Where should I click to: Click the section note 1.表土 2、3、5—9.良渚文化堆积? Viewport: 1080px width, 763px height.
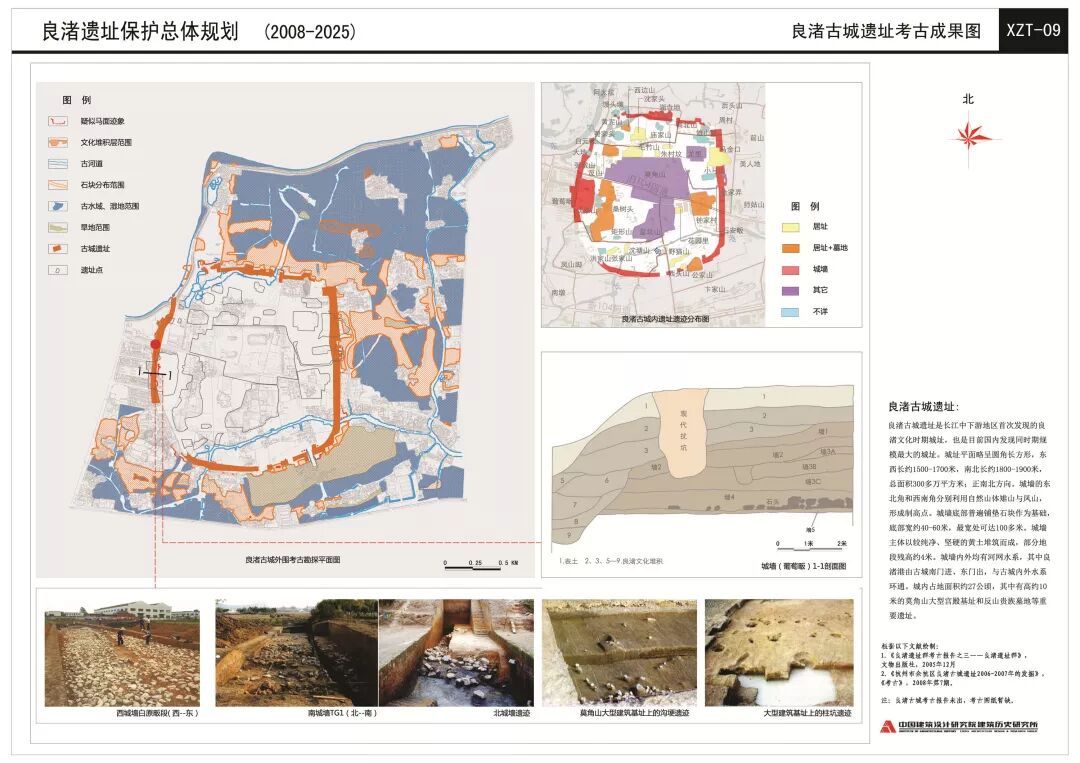[610, 561]
